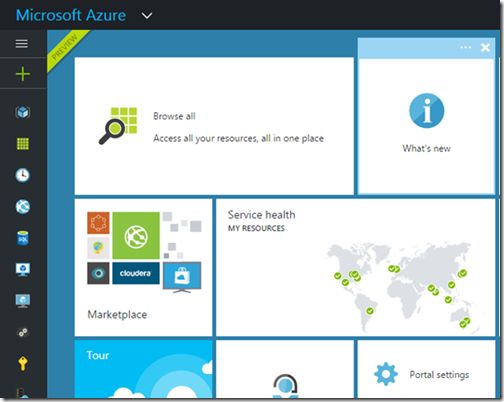The height and width of the screenshot is (402, 504).
Task: Click the Portal settings gear icon
Action: coord(386,374)
